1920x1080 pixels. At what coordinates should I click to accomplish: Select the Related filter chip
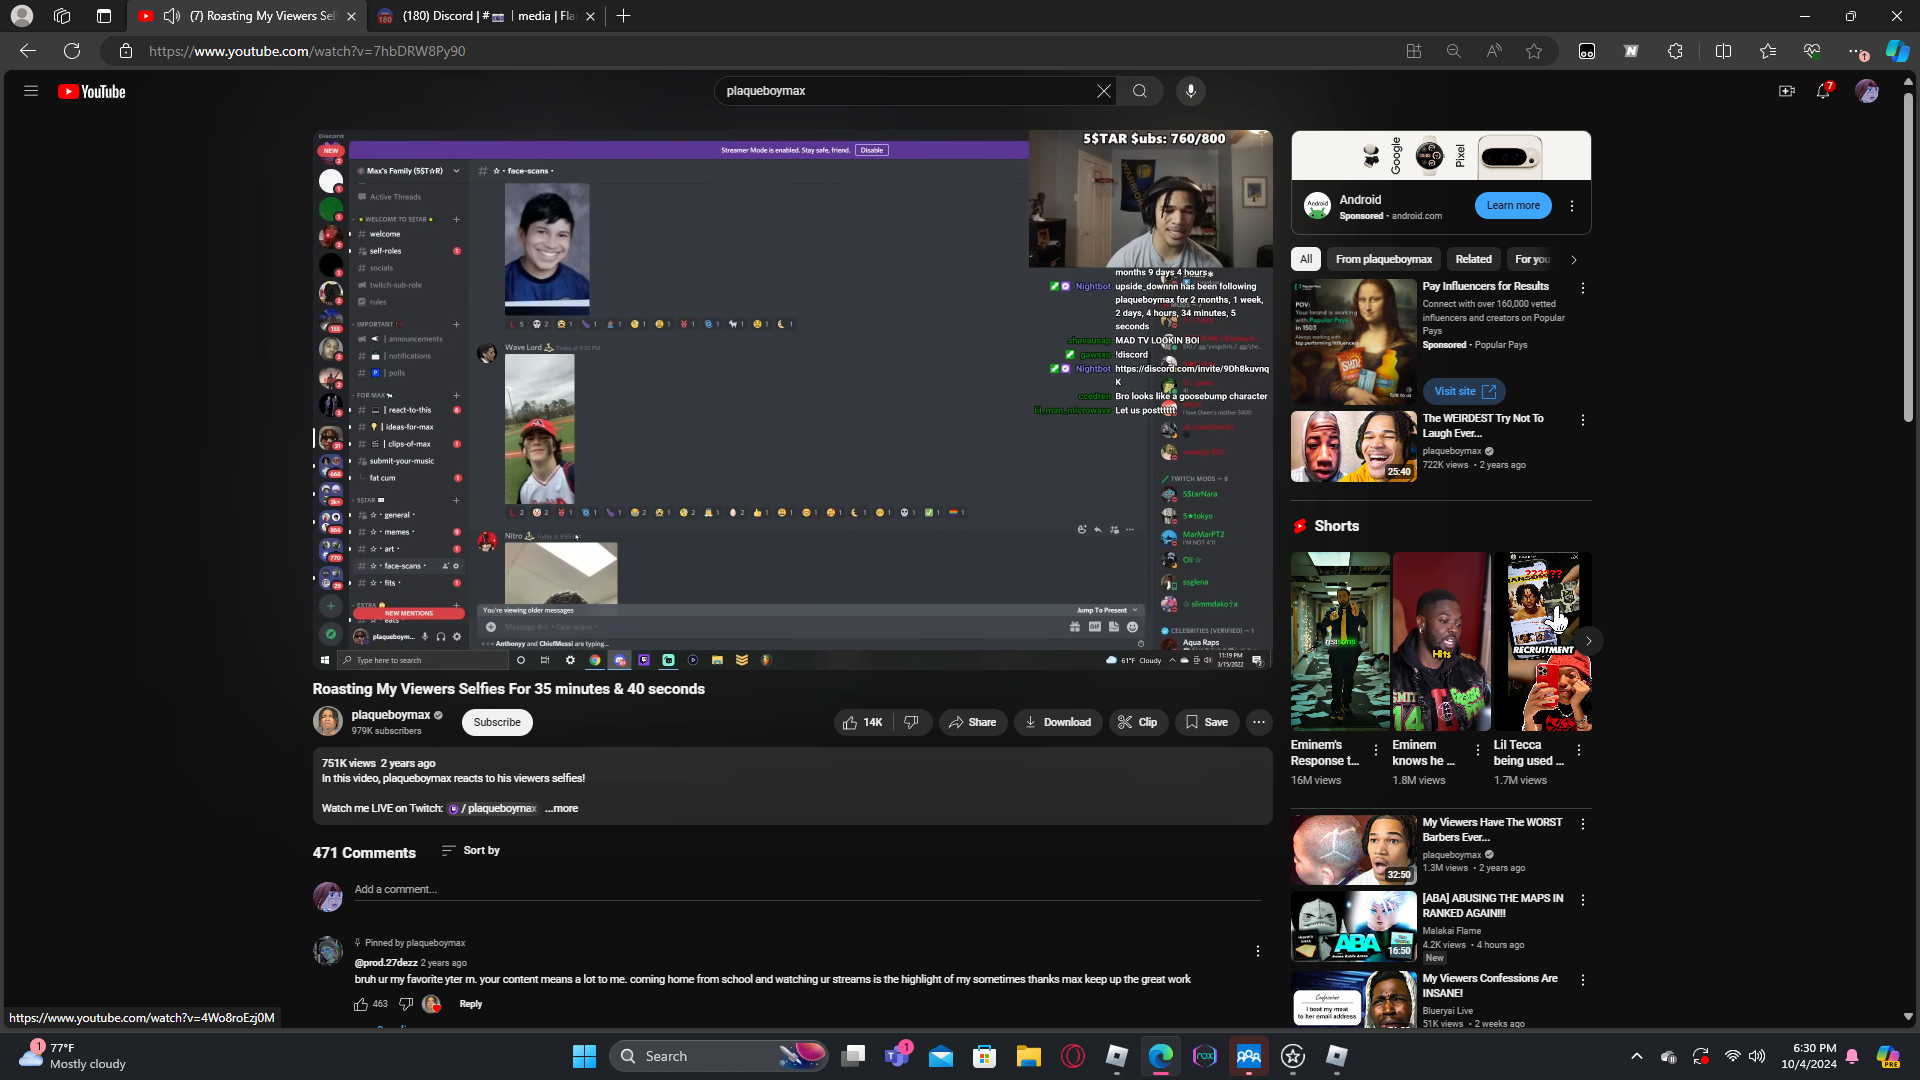tap(1474, 259)
